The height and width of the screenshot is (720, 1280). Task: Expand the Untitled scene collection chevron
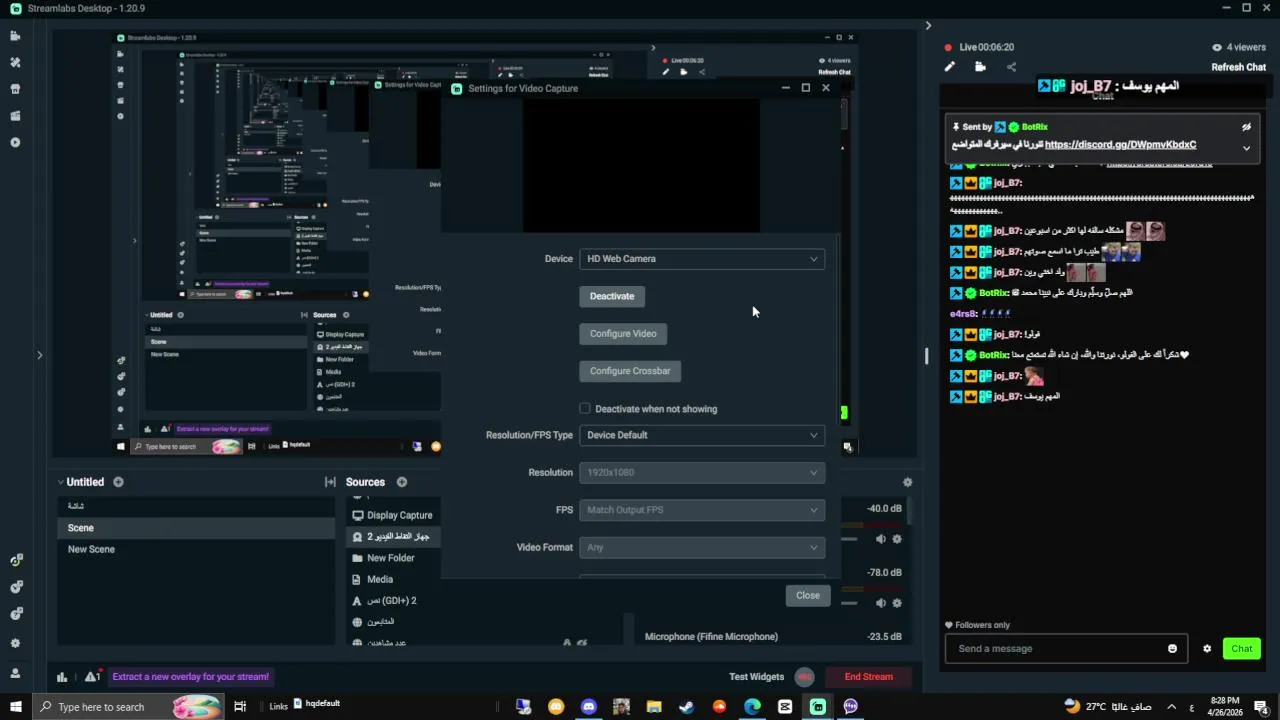tap(60, 482)
